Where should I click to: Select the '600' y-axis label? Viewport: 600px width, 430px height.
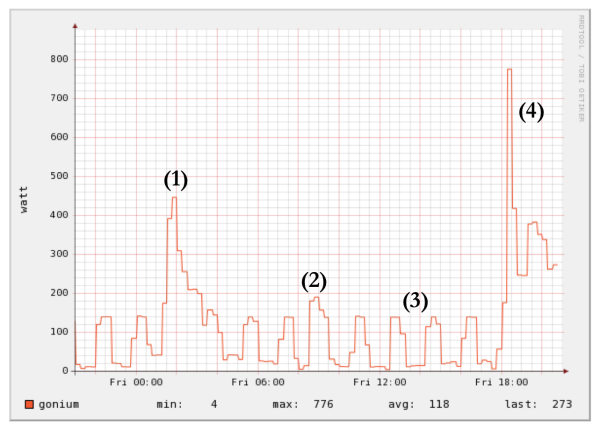(x=59, y=137)
